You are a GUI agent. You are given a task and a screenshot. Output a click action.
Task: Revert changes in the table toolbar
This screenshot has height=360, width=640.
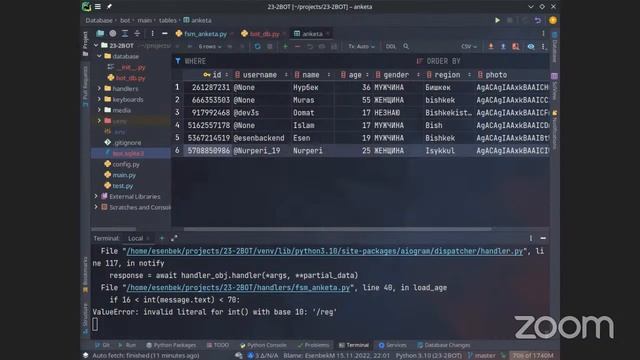[310, 47]
